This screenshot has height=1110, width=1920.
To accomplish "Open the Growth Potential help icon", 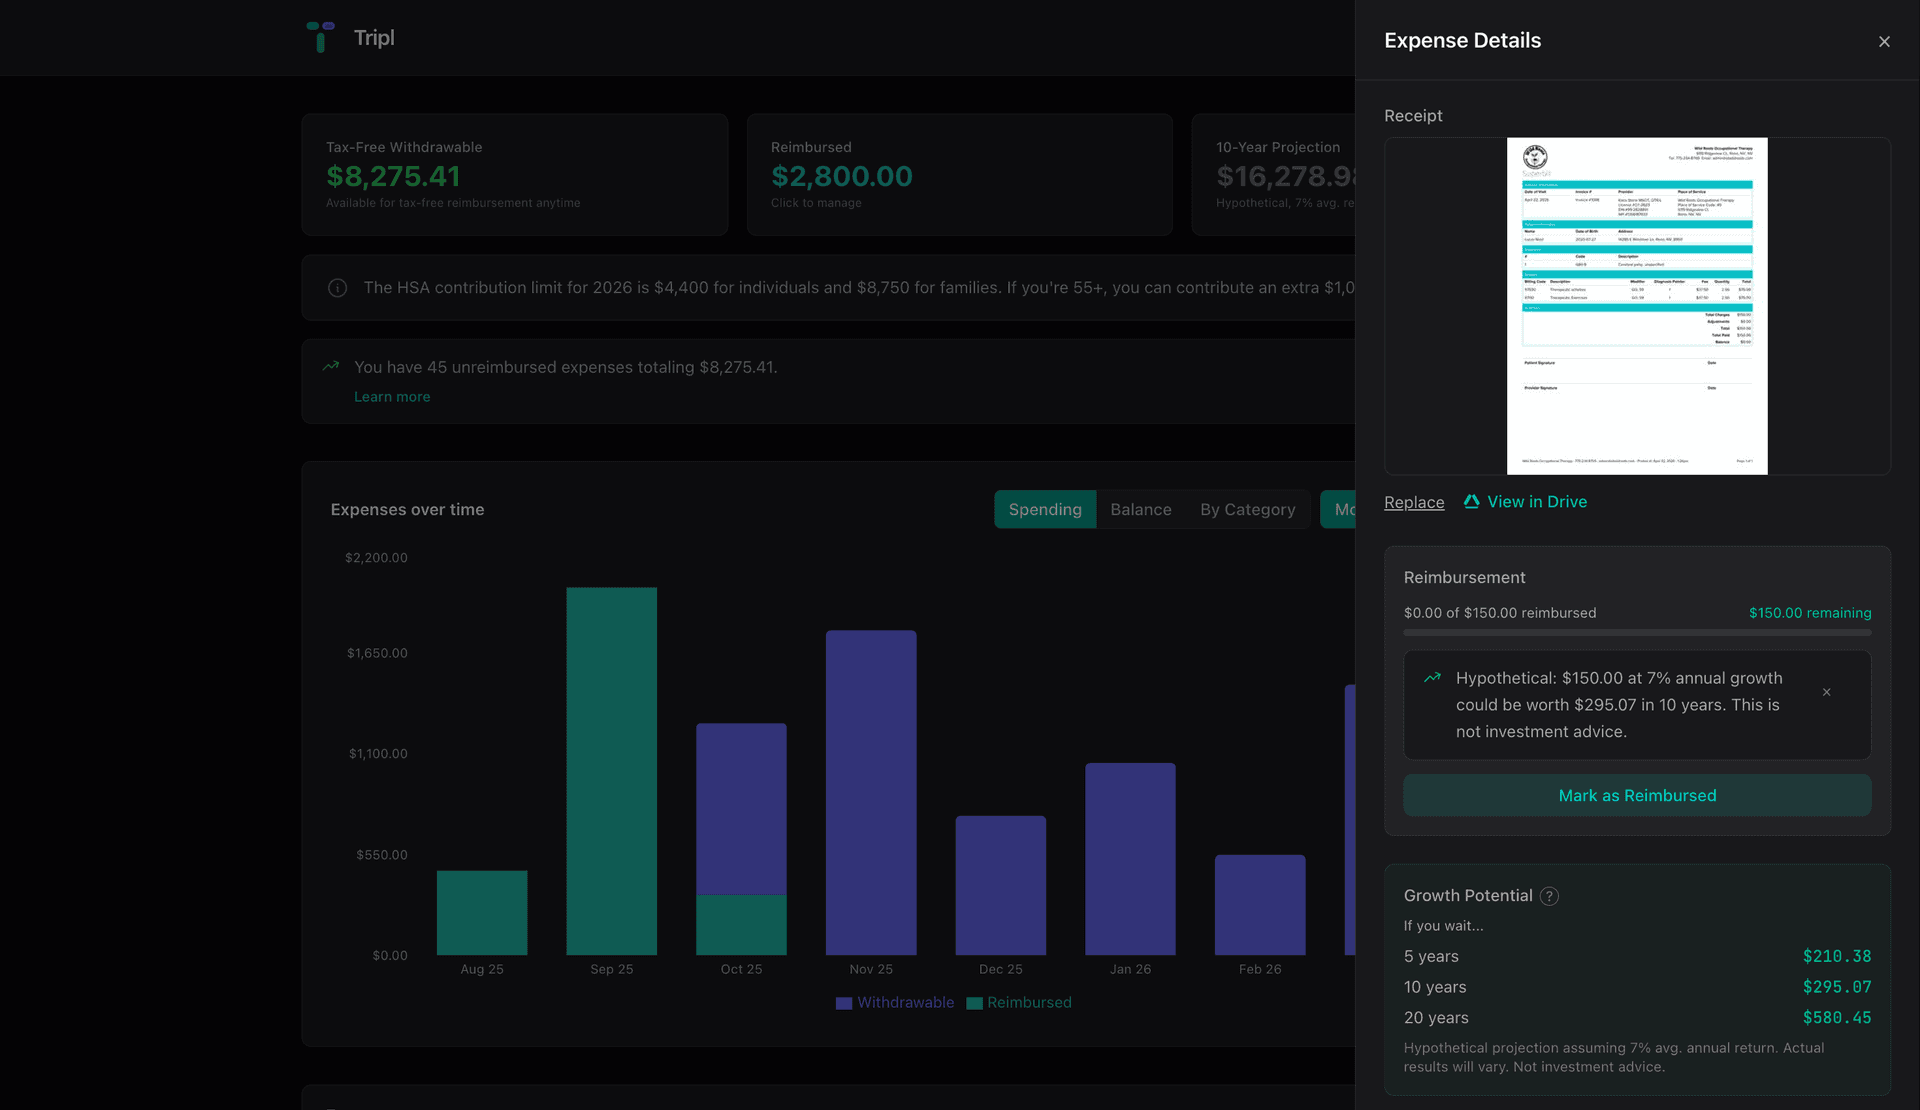I will coord(1549,896).
